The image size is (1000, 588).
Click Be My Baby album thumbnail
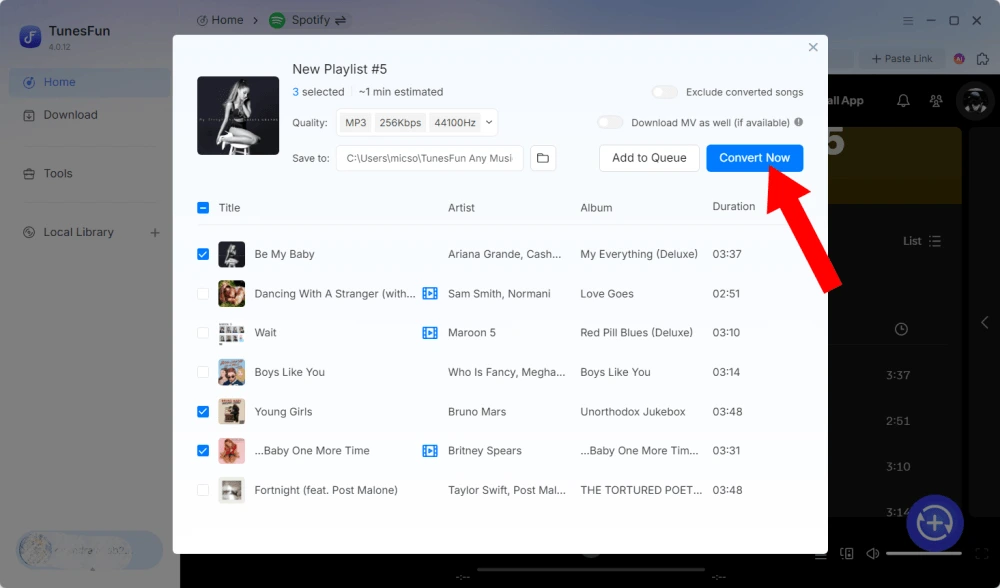(x=232, y=254)
